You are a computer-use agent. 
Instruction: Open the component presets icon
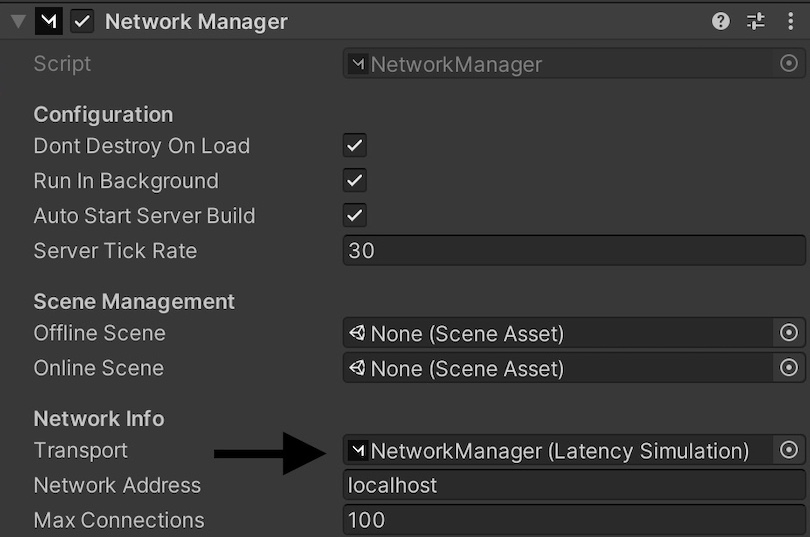756,21
